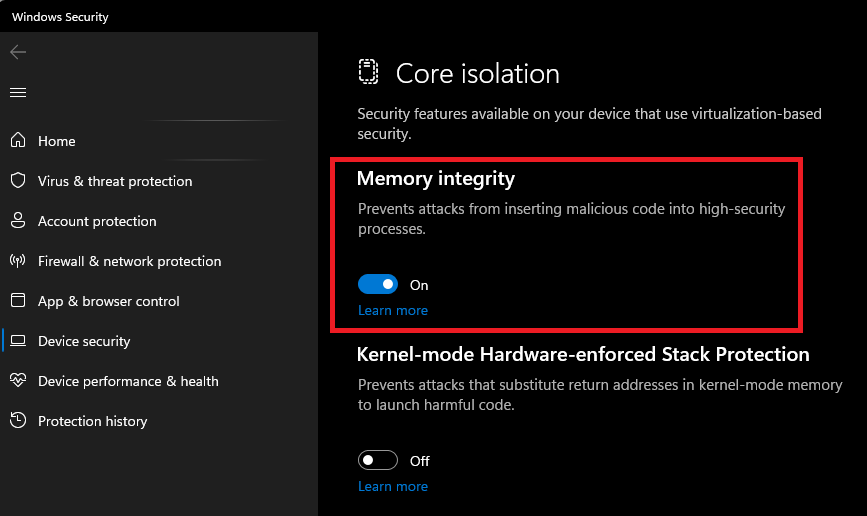Viewport: 867px width, 516px height.
Task: Click the Device performance & health heart icon
Action: (18, 381)
